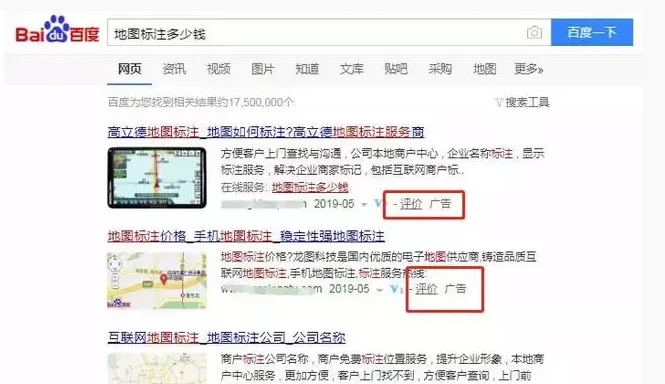Viewport: 665px width, 384px height.
Task: Click the map thumbnail of second result
Action: 157,280
